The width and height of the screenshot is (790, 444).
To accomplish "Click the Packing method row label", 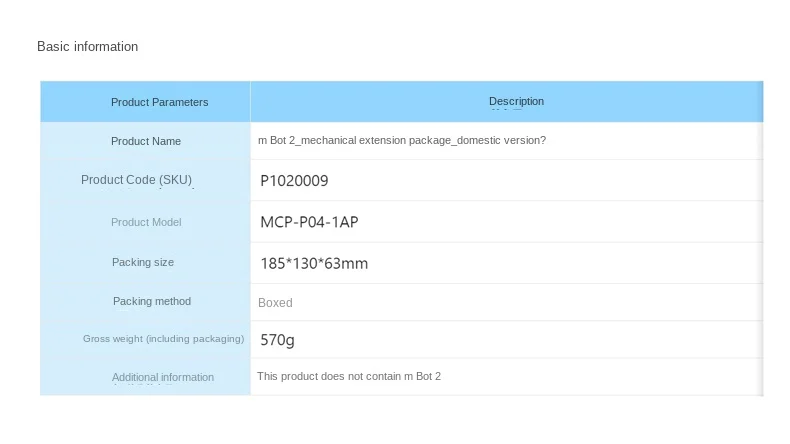I will (152, 301).
